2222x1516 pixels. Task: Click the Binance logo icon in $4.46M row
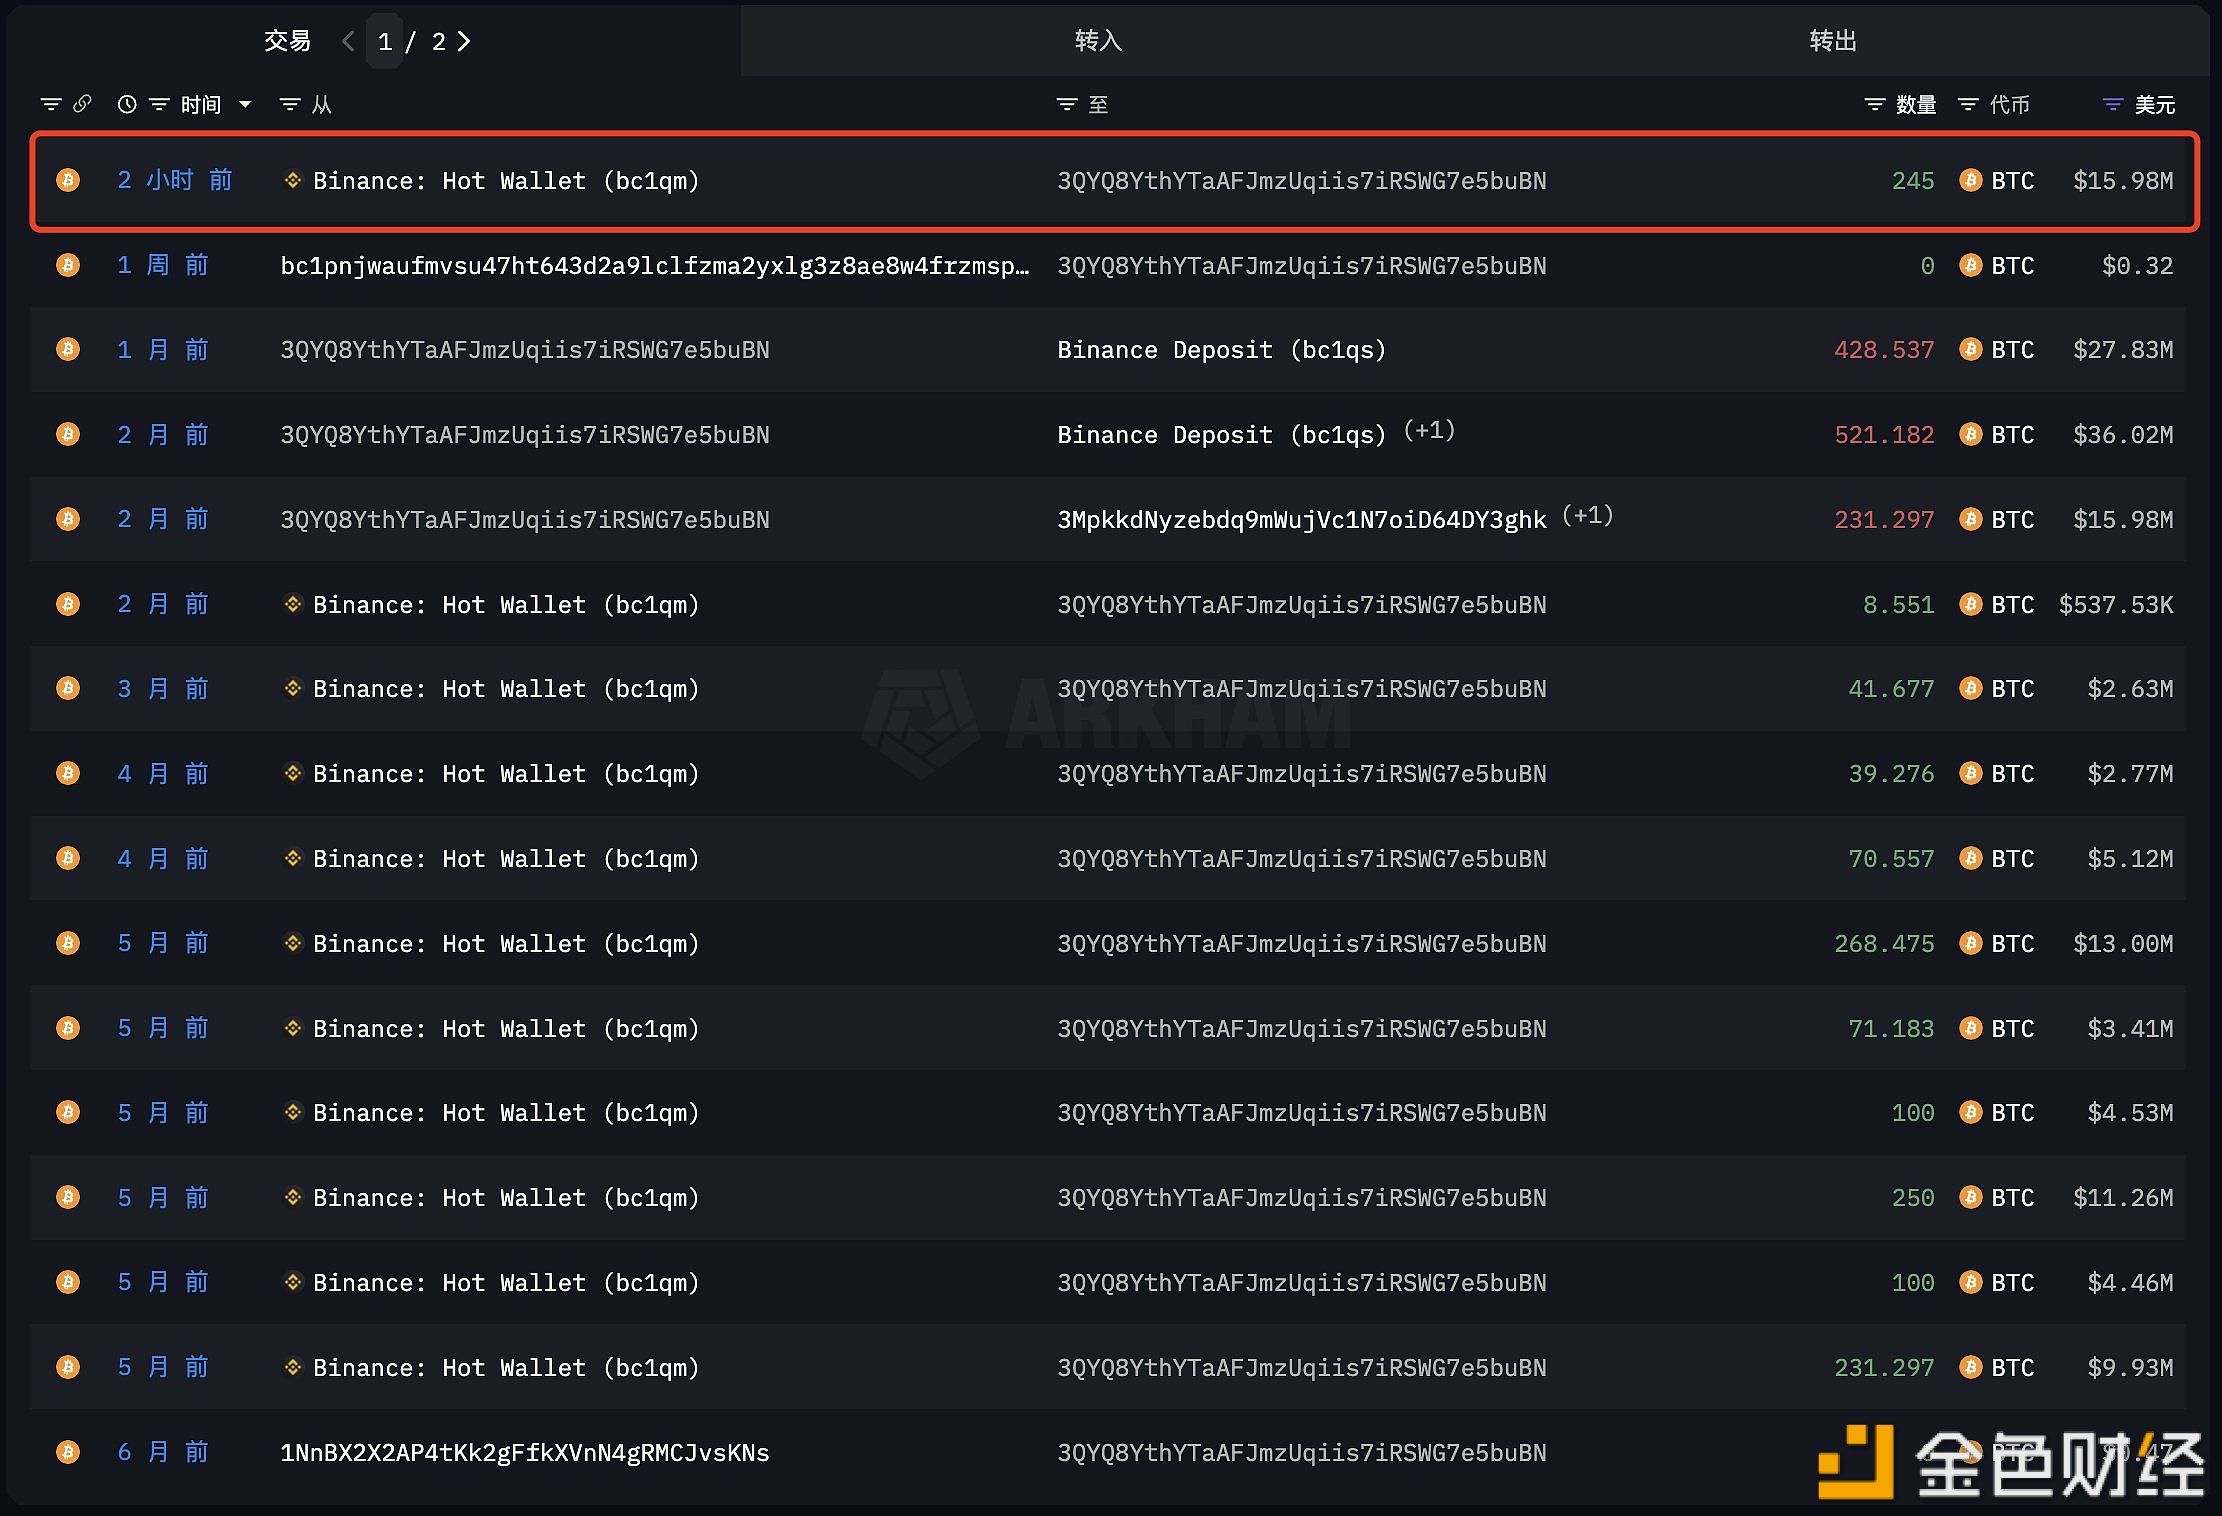tap(293, 1282)
